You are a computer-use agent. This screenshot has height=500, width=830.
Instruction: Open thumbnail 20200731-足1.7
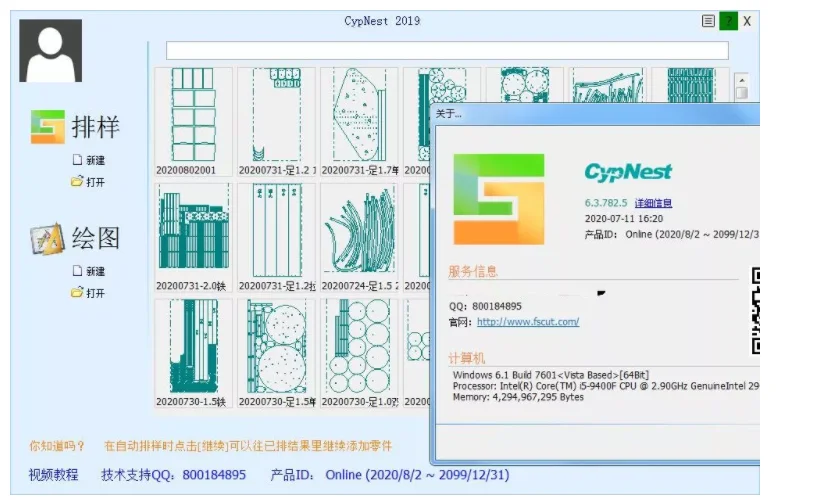pos(359,122)
